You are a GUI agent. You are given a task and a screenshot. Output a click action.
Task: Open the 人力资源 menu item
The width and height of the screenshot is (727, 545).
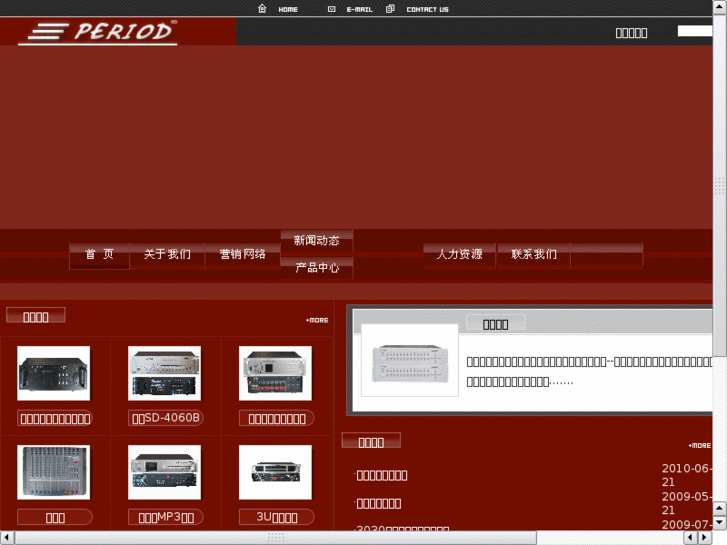pyautogui.click(x=459, y=254)
